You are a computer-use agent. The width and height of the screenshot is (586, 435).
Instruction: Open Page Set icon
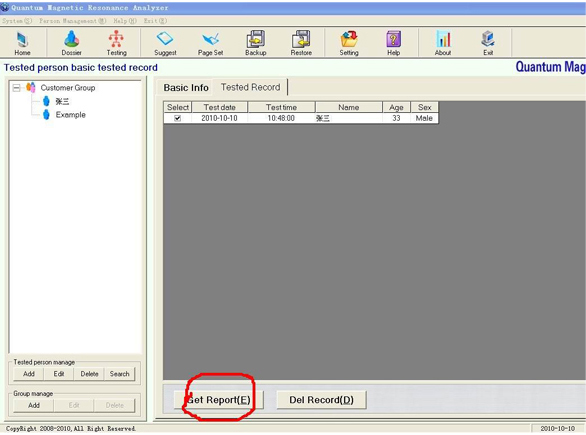pos(210,39)
